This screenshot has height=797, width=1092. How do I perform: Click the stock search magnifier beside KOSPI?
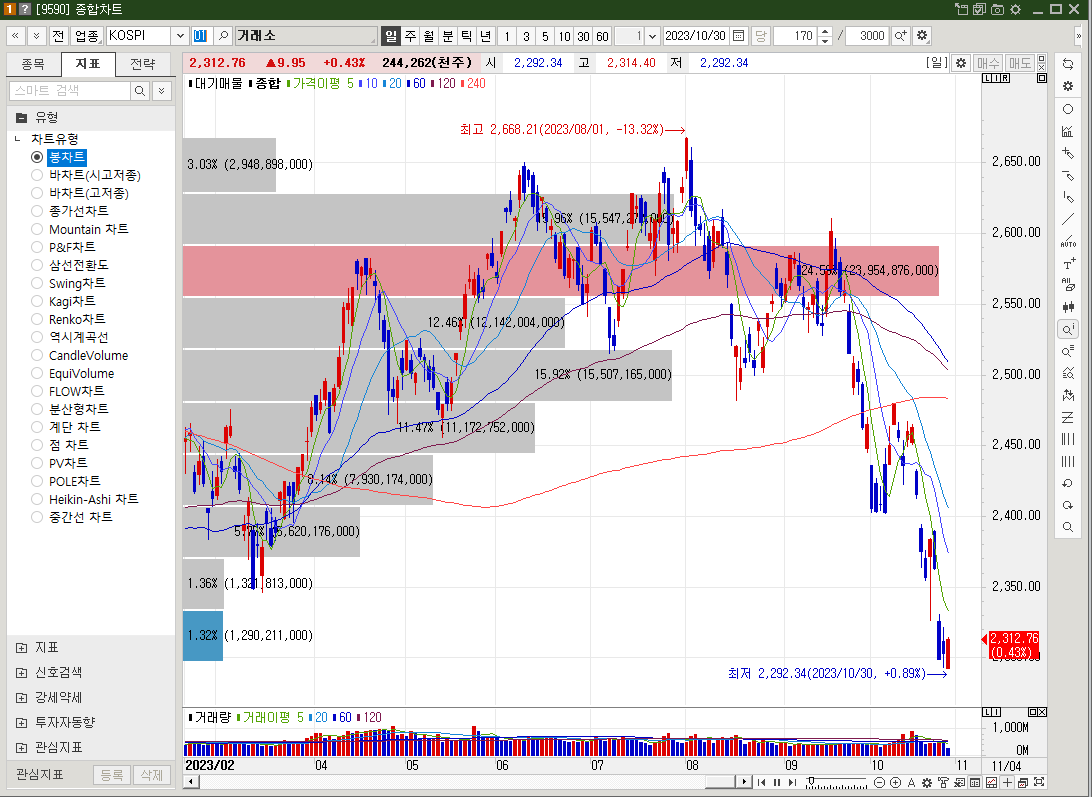tap(223, 36)
